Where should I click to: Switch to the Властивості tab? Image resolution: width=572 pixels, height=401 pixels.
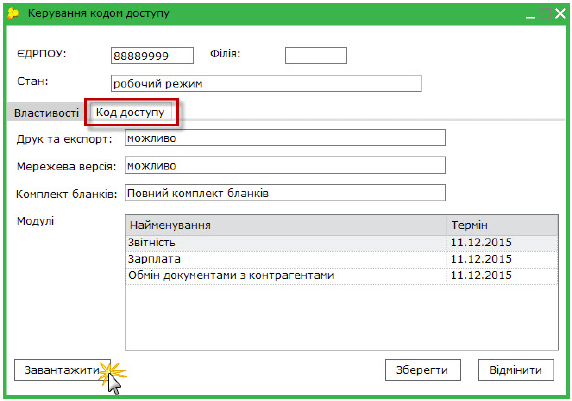[46, 113]
